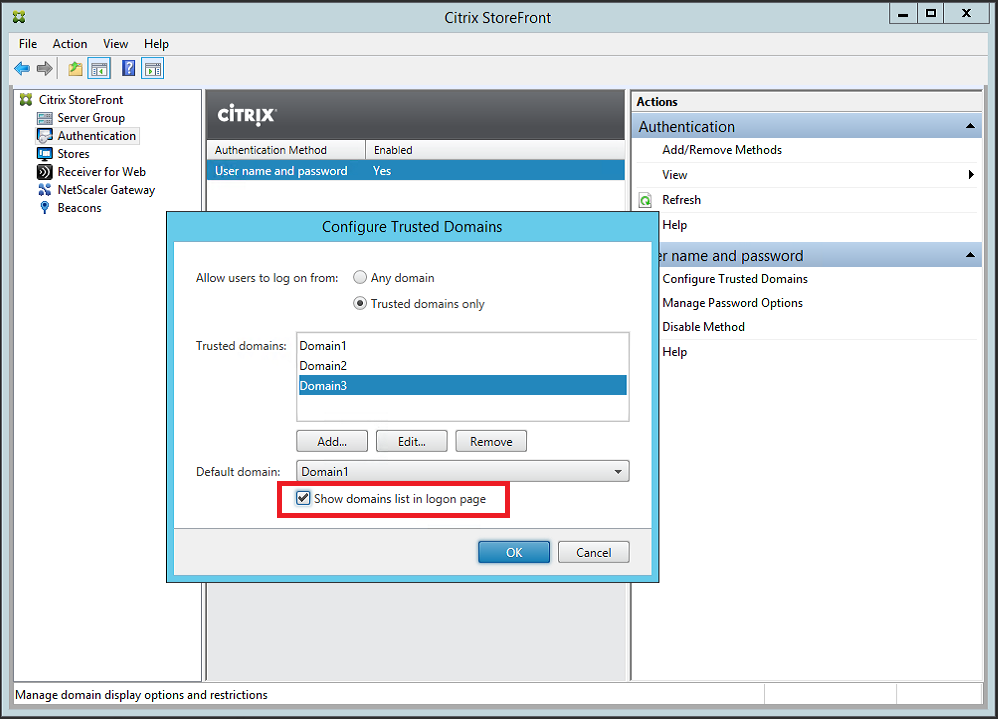Toggle the Show/Hide Console Tree toolbar icon

99,68
